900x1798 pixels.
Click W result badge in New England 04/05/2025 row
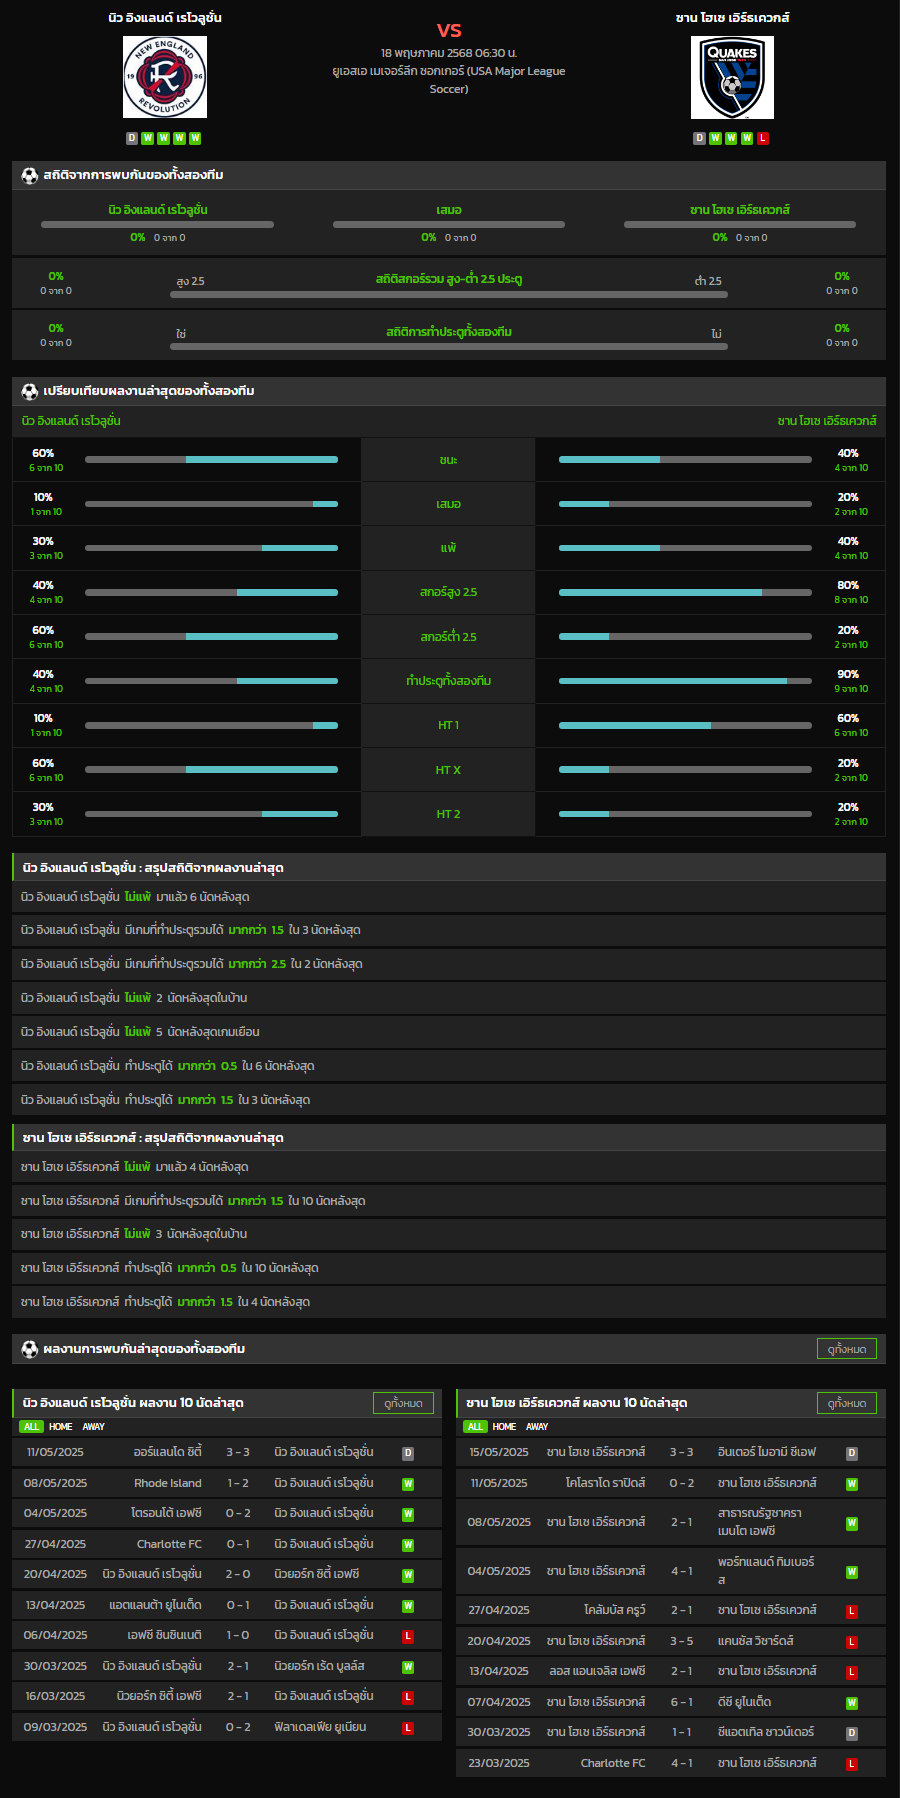tap(408, 1514)
